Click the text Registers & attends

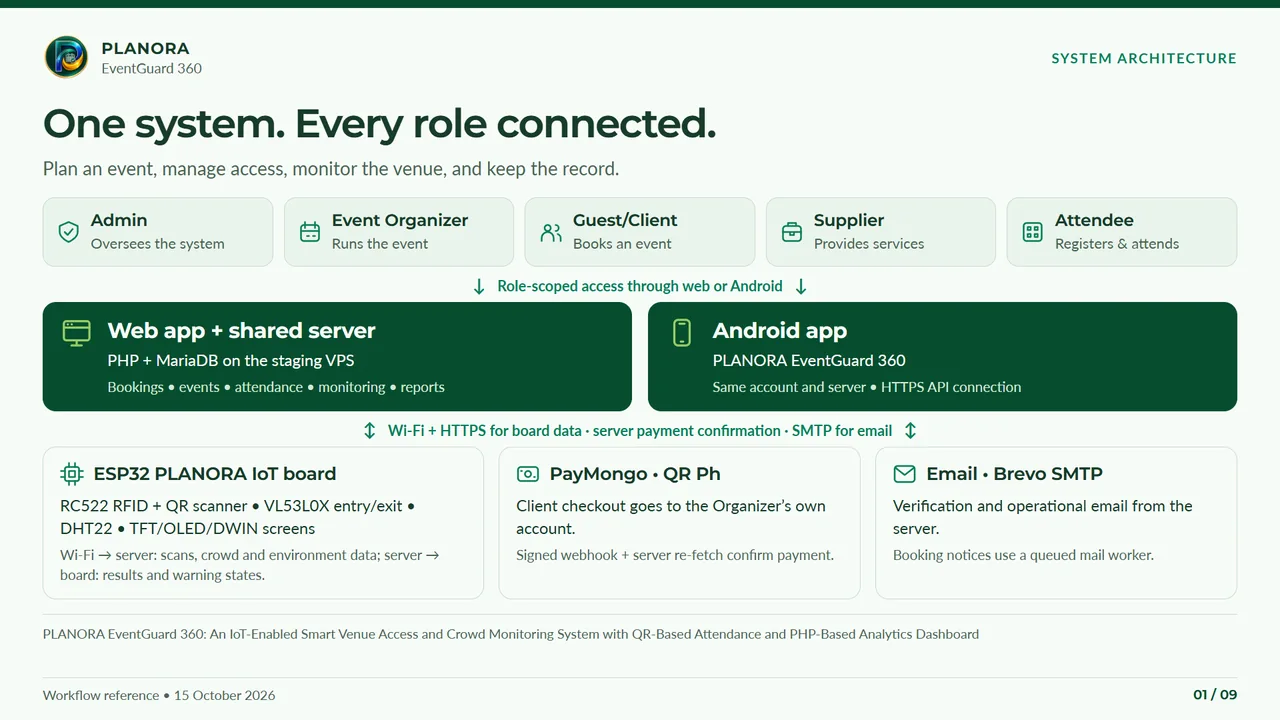pos(1117,244)
